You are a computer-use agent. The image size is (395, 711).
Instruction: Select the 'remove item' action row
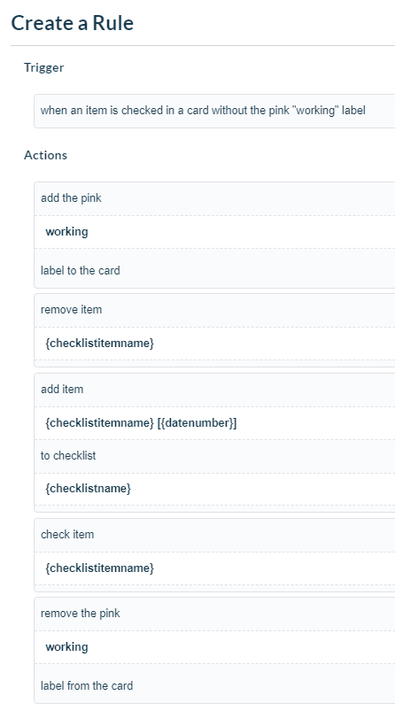[215, 310]
